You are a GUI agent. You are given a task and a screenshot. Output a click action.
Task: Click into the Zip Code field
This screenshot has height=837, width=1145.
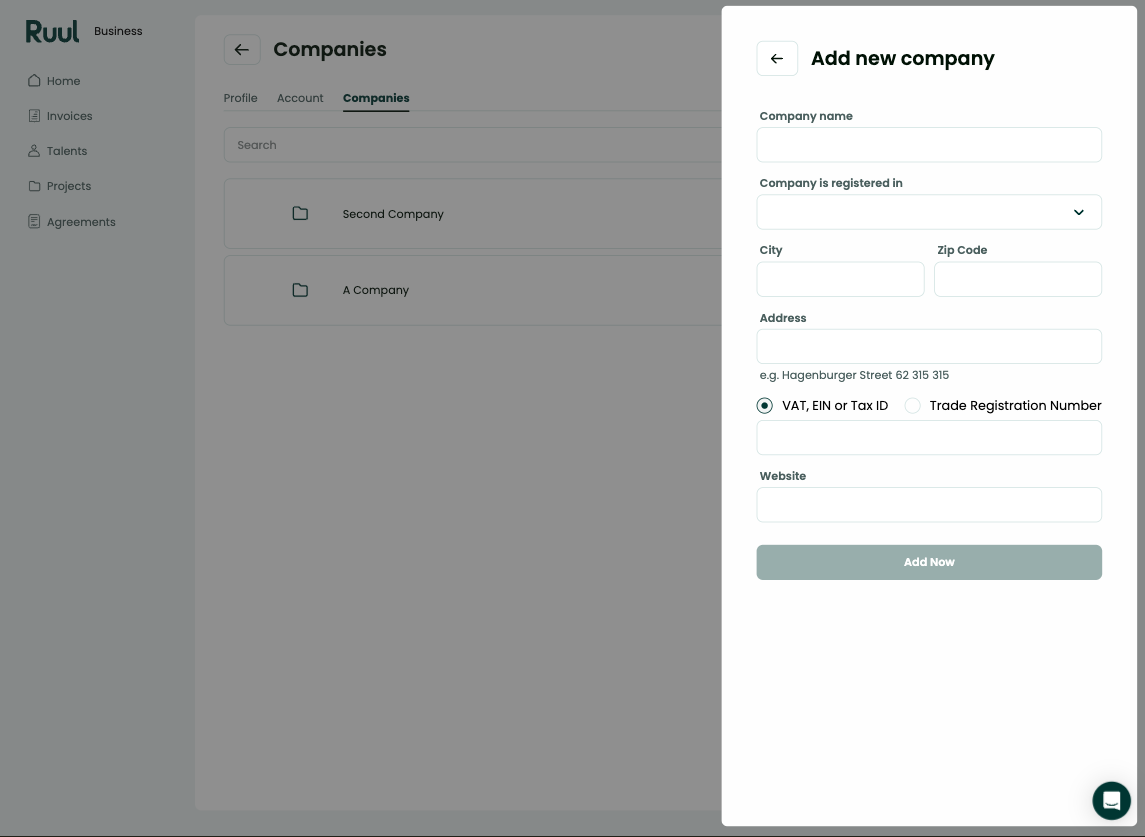click(1018, 279)
